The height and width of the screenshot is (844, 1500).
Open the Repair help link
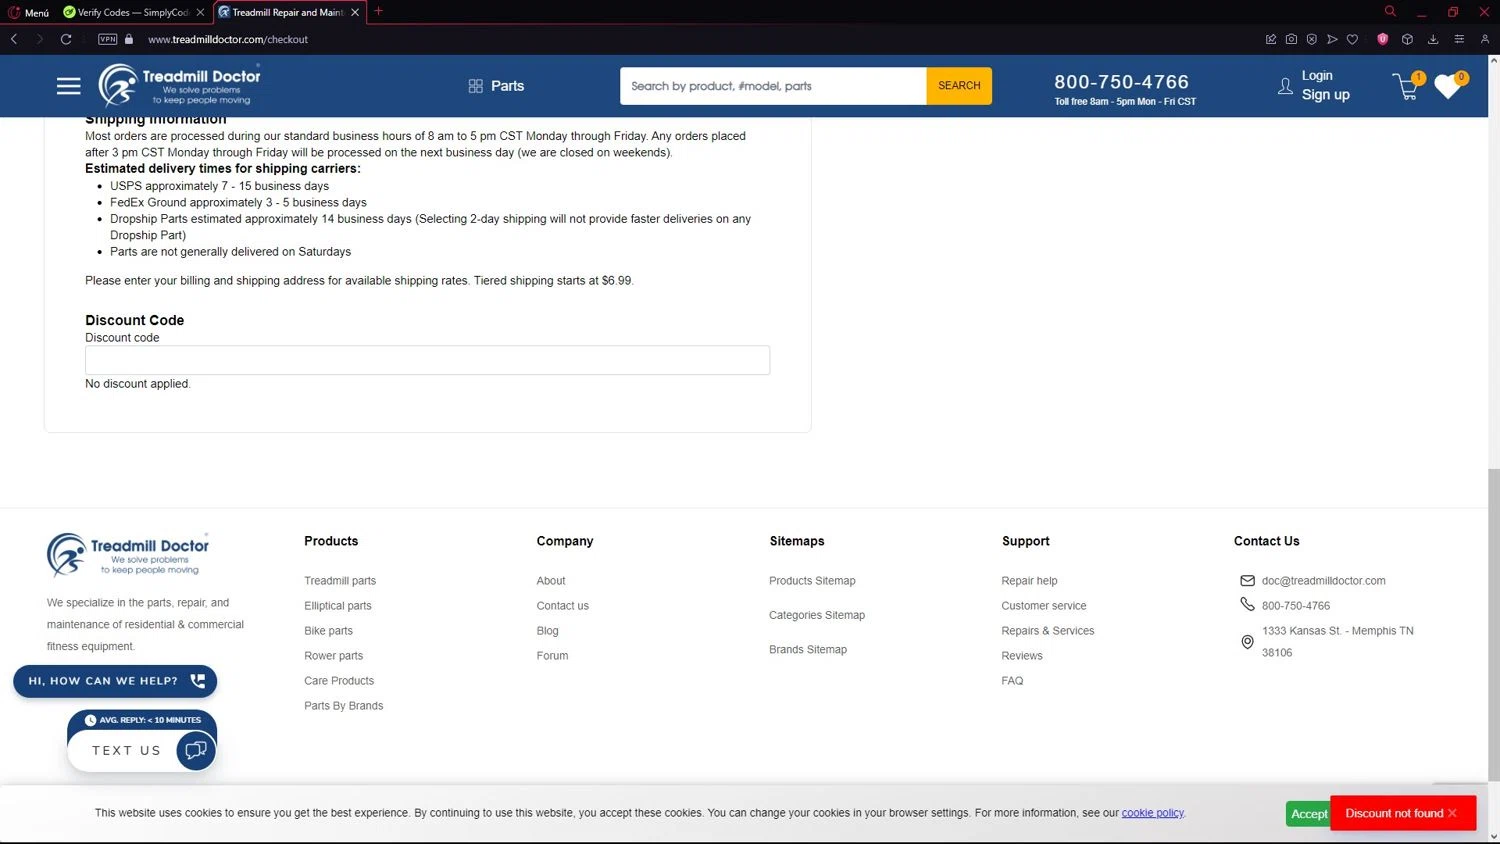(1029, 581)
